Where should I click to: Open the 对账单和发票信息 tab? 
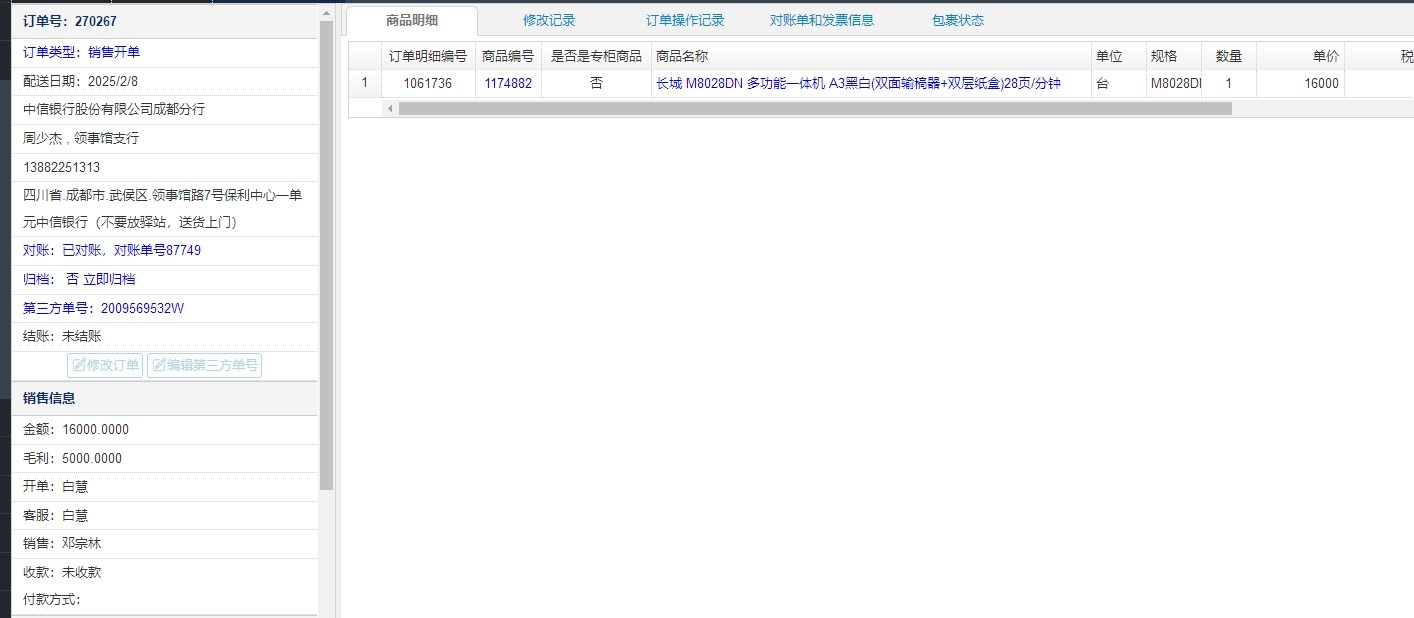click(x=822, y=20)
